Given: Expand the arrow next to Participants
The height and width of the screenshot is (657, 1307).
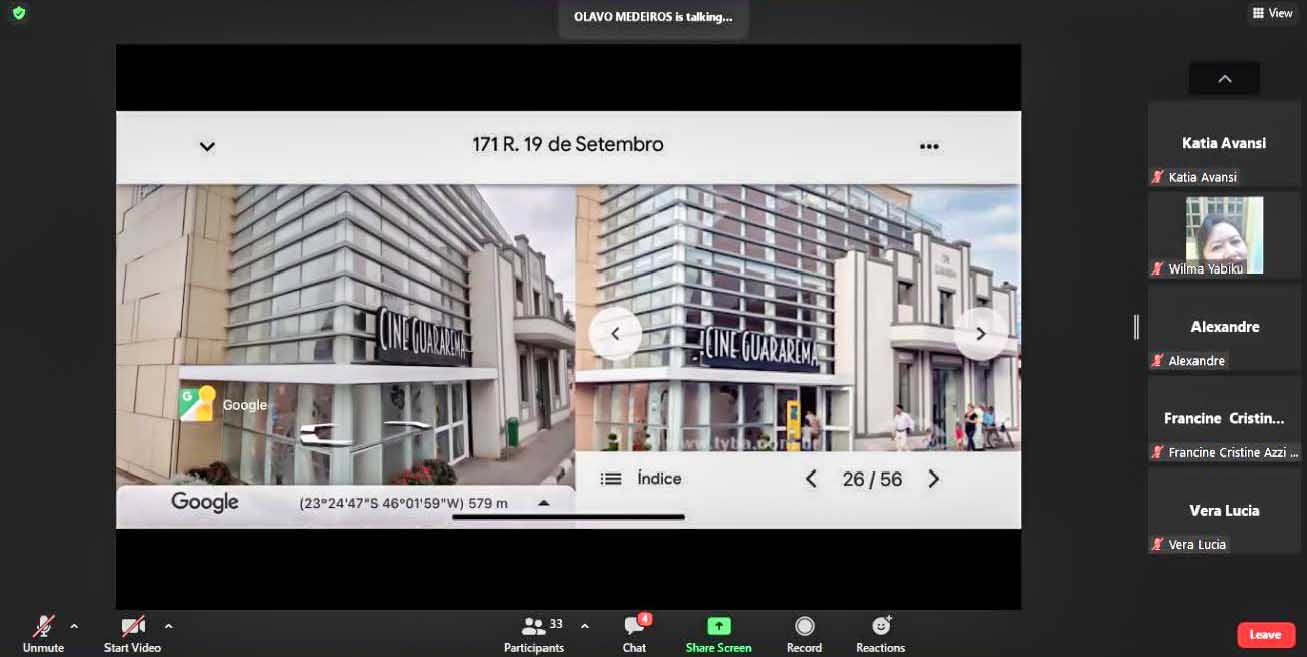Looking at the screenshot, I should pyautogui.click(x=584, y=626).
